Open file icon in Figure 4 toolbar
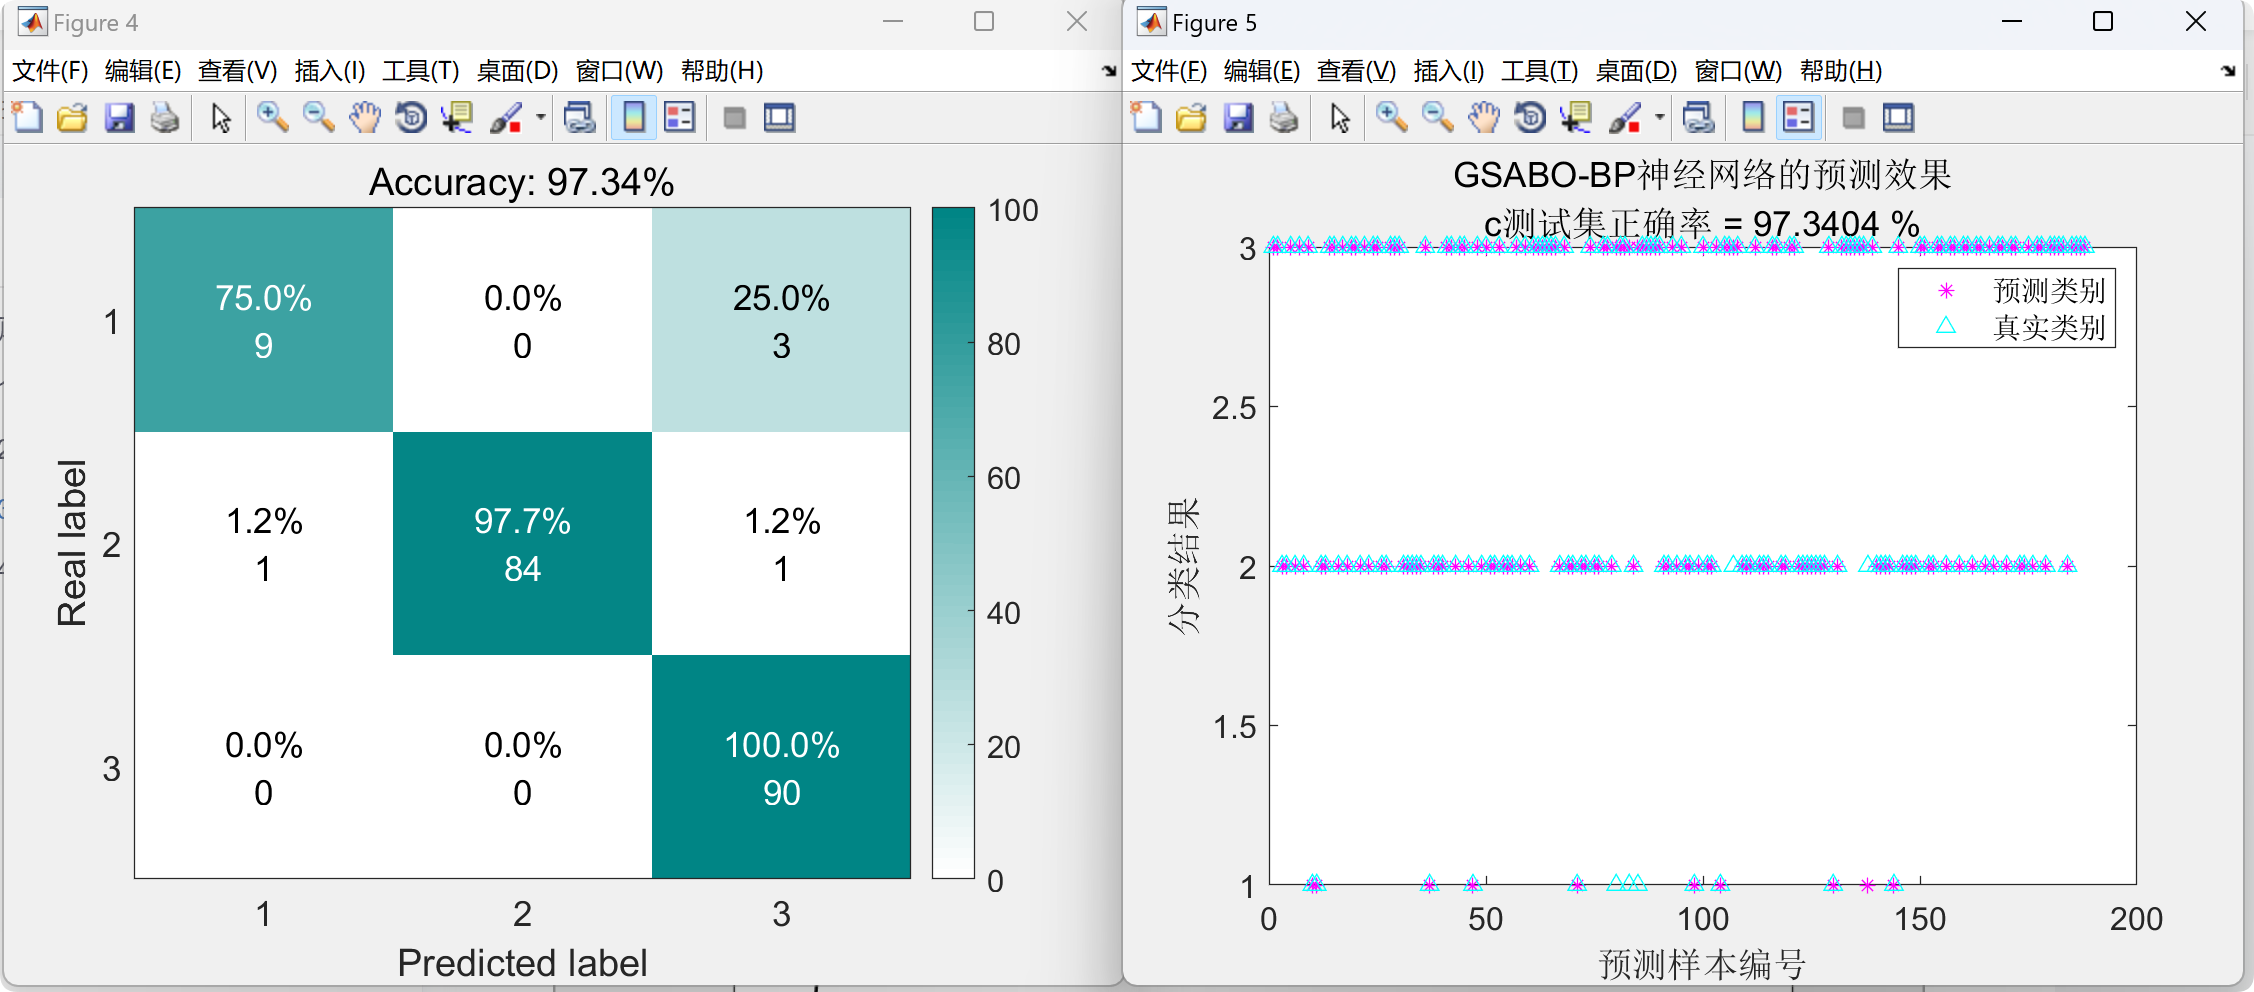2254x992 pixels. point(73,118)
